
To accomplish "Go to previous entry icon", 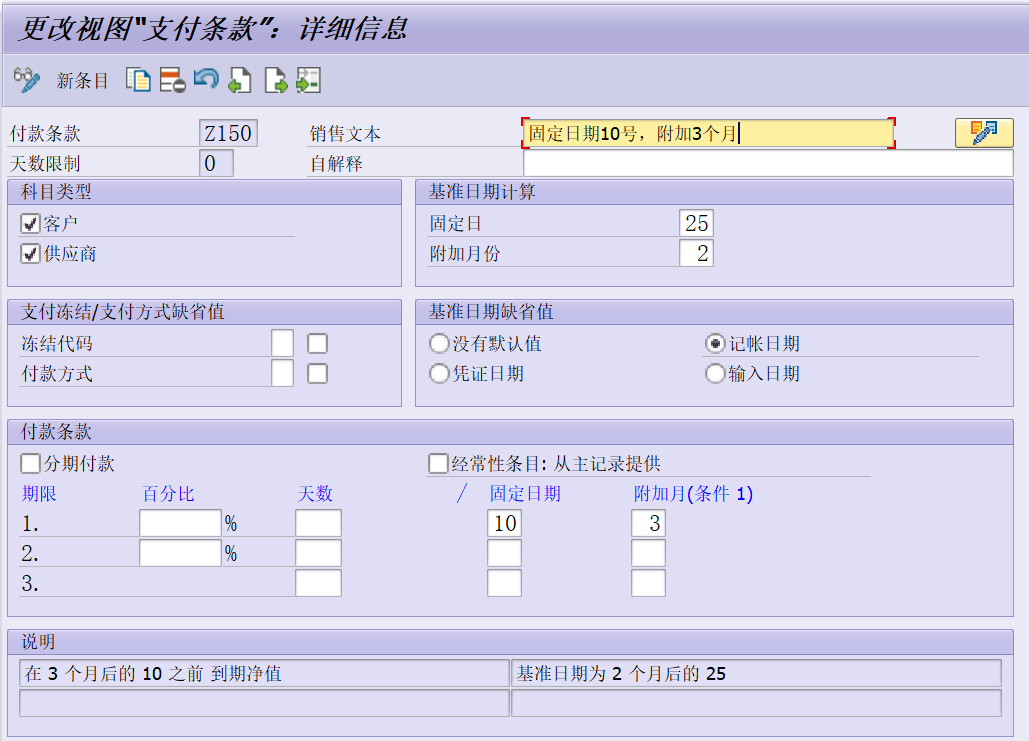I will point(240,80).
